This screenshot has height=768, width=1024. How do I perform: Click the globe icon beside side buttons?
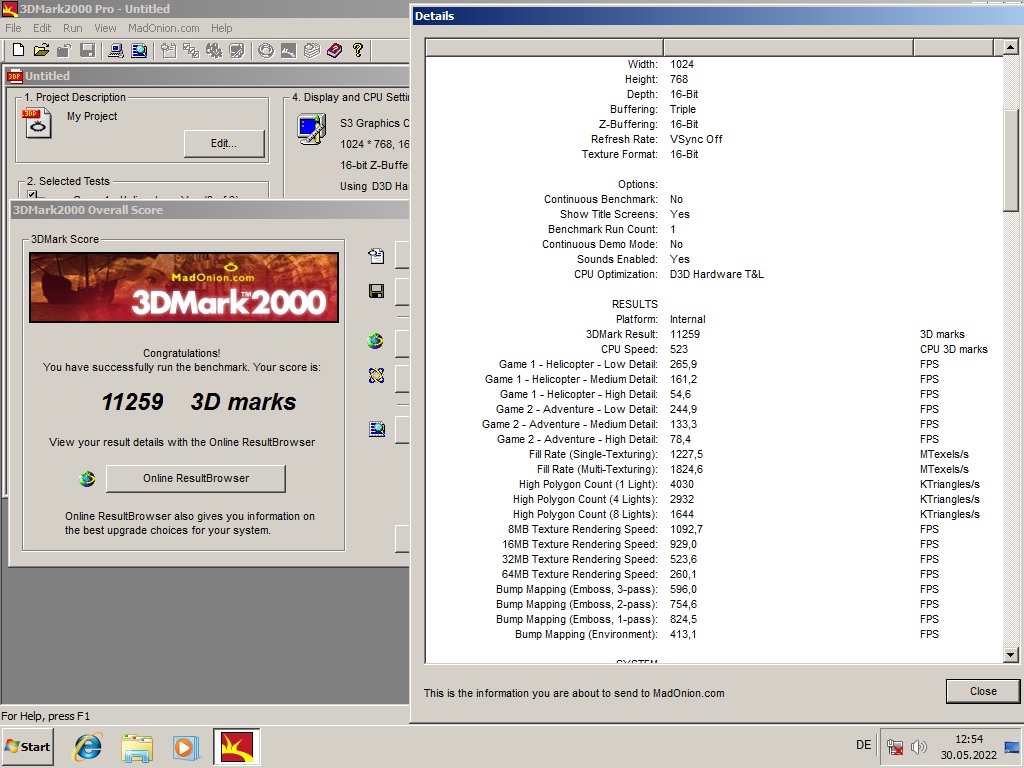coord(376,340)
